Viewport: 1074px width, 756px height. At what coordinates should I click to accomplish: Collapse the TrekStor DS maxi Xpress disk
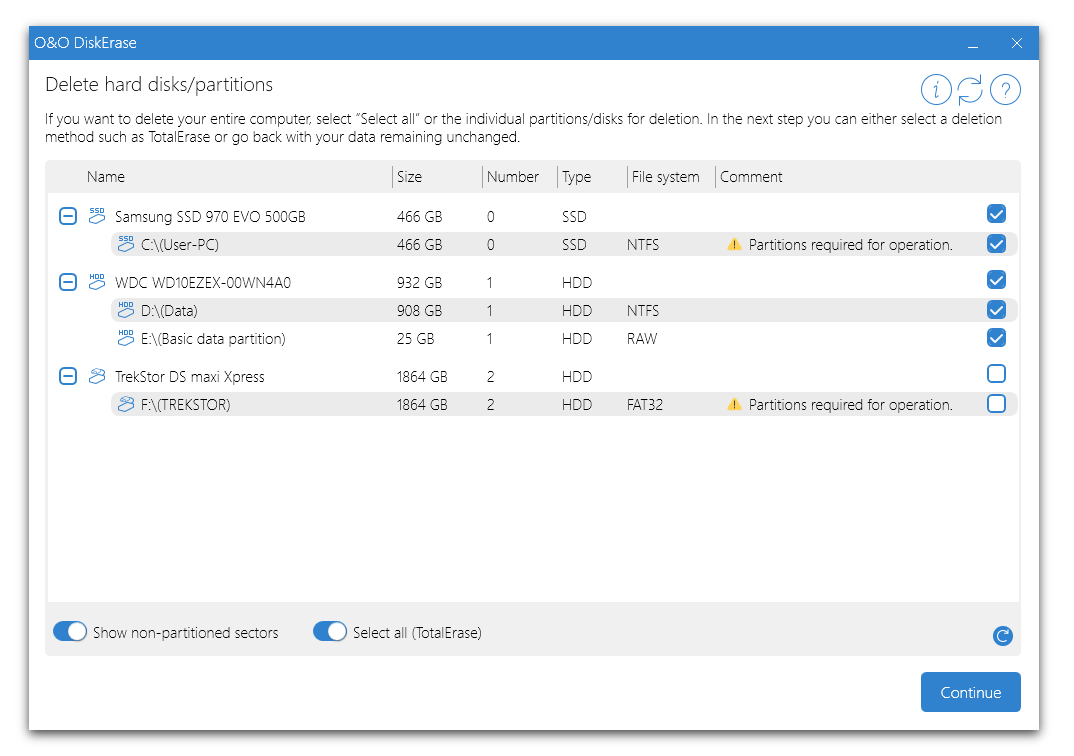[x=68, y=376]
